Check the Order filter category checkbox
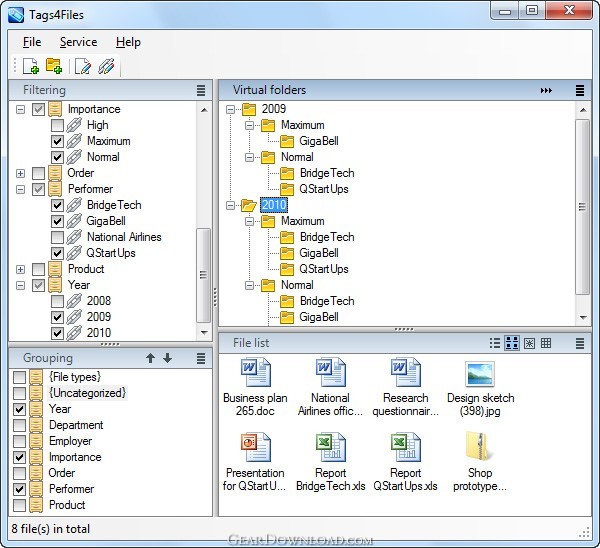 tap(38, 173)
